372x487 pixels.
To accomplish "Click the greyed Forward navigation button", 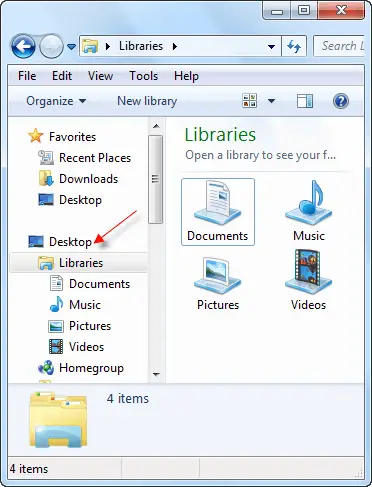I will tap(51, 46).
